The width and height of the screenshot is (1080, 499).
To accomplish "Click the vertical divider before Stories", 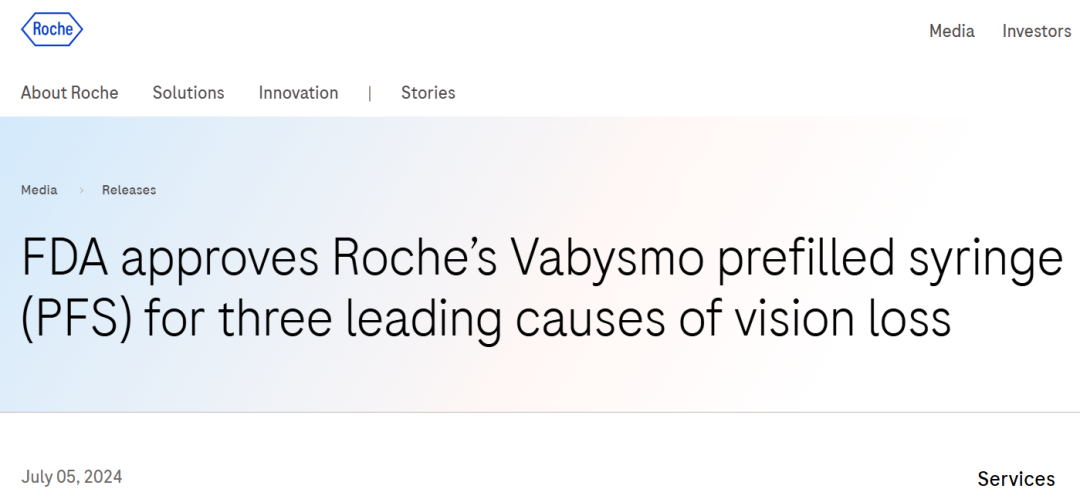I will tap(370, 93).
